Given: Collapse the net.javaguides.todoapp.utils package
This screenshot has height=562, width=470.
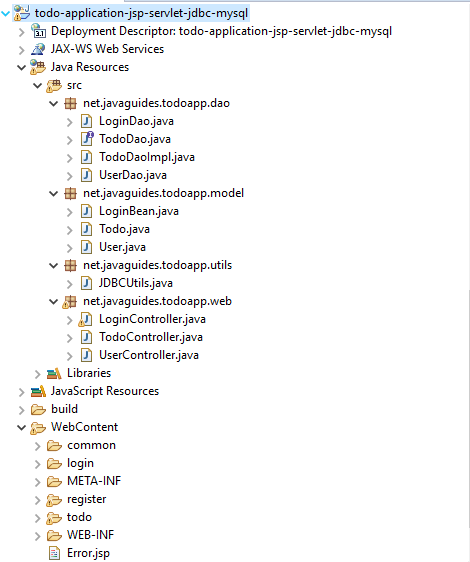Looking at the screenshot, I should (x=54, y=266).
